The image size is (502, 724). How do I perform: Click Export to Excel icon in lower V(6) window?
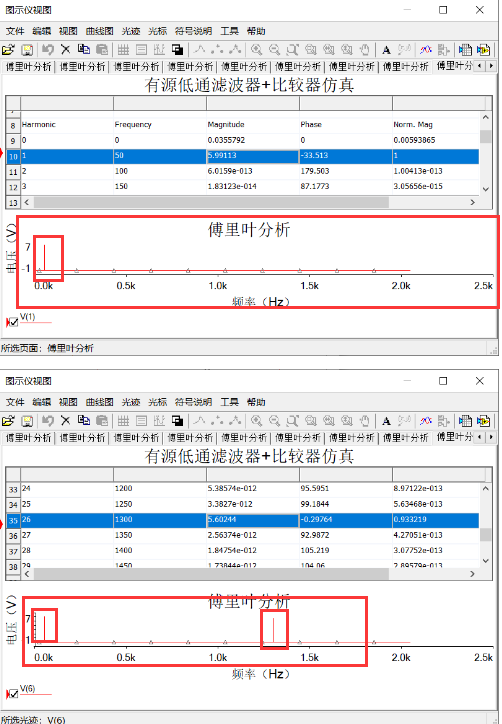(x=465, y=421)
